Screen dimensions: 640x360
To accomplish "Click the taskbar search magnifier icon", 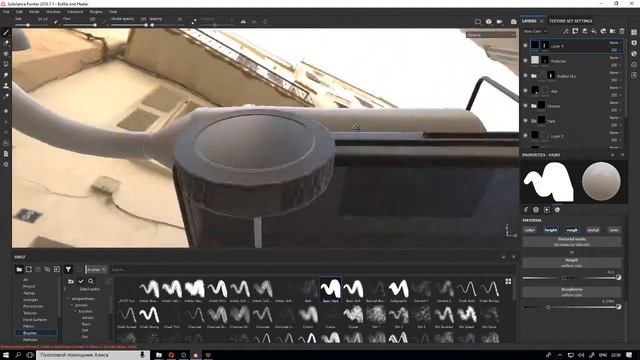I will pyautogui.click(x=18, y=355).
